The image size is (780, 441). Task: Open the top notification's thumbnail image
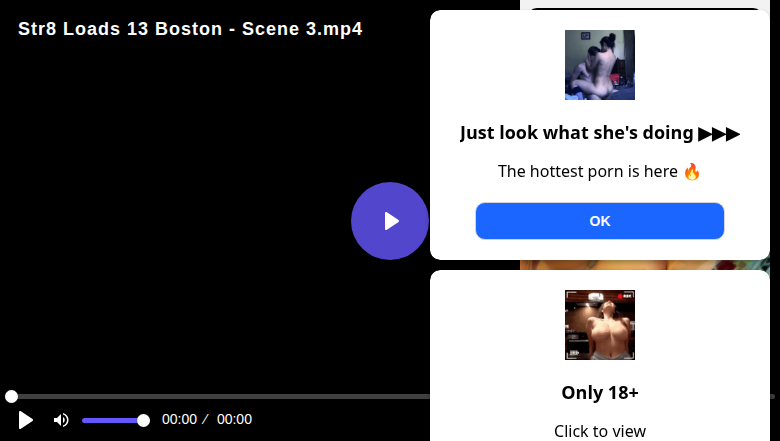click(x=600, y=65)
